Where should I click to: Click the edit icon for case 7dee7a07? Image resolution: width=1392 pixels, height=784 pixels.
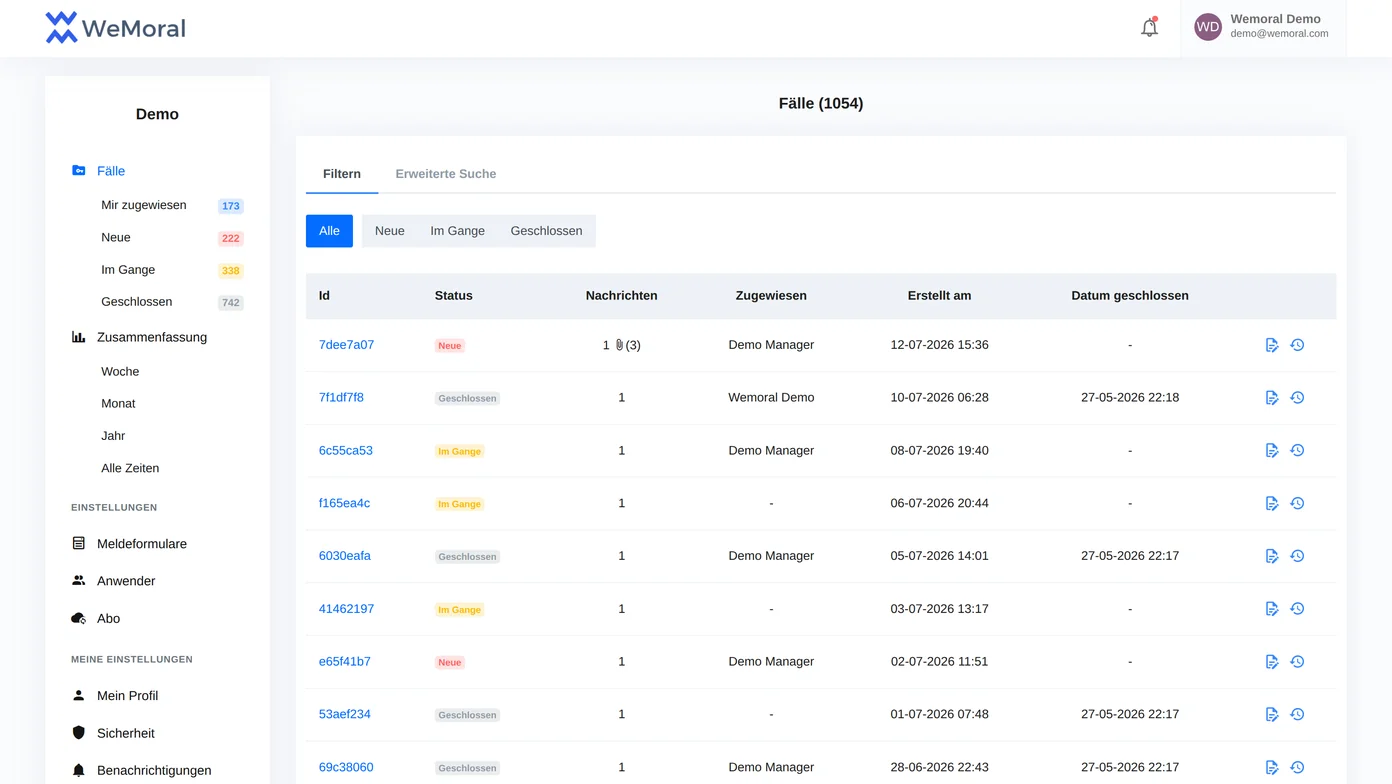pos(1272,345)
